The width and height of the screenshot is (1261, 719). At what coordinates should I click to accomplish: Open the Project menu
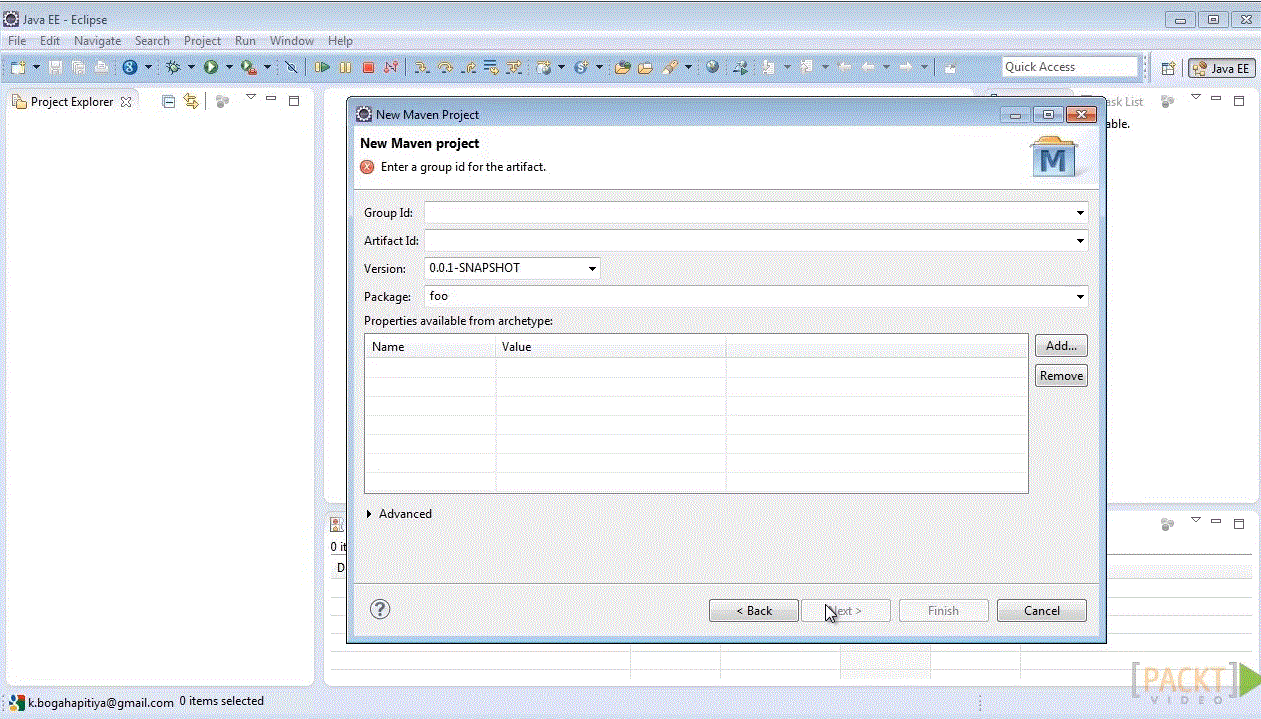[202, 41]
